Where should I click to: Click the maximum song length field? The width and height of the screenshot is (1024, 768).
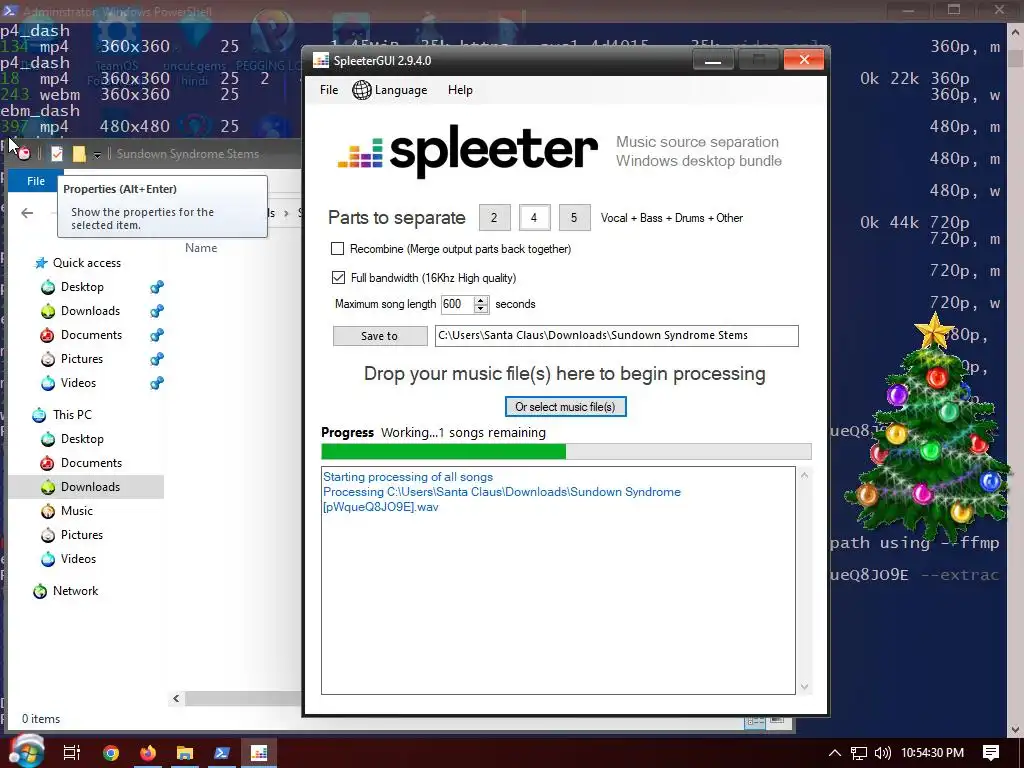457,304
